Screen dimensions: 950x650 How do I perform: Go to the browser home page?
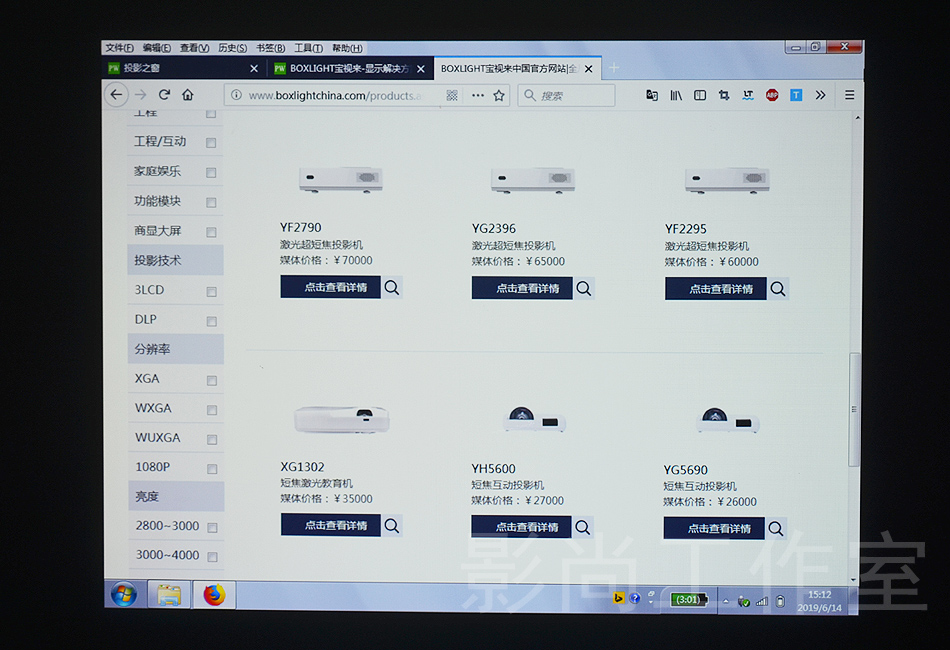188,95
